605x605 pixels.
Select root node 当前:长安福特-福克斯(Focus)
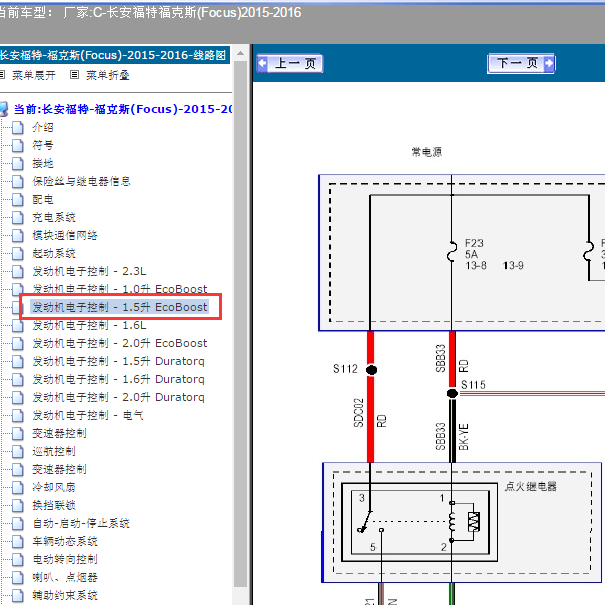(x=122, y=109)
